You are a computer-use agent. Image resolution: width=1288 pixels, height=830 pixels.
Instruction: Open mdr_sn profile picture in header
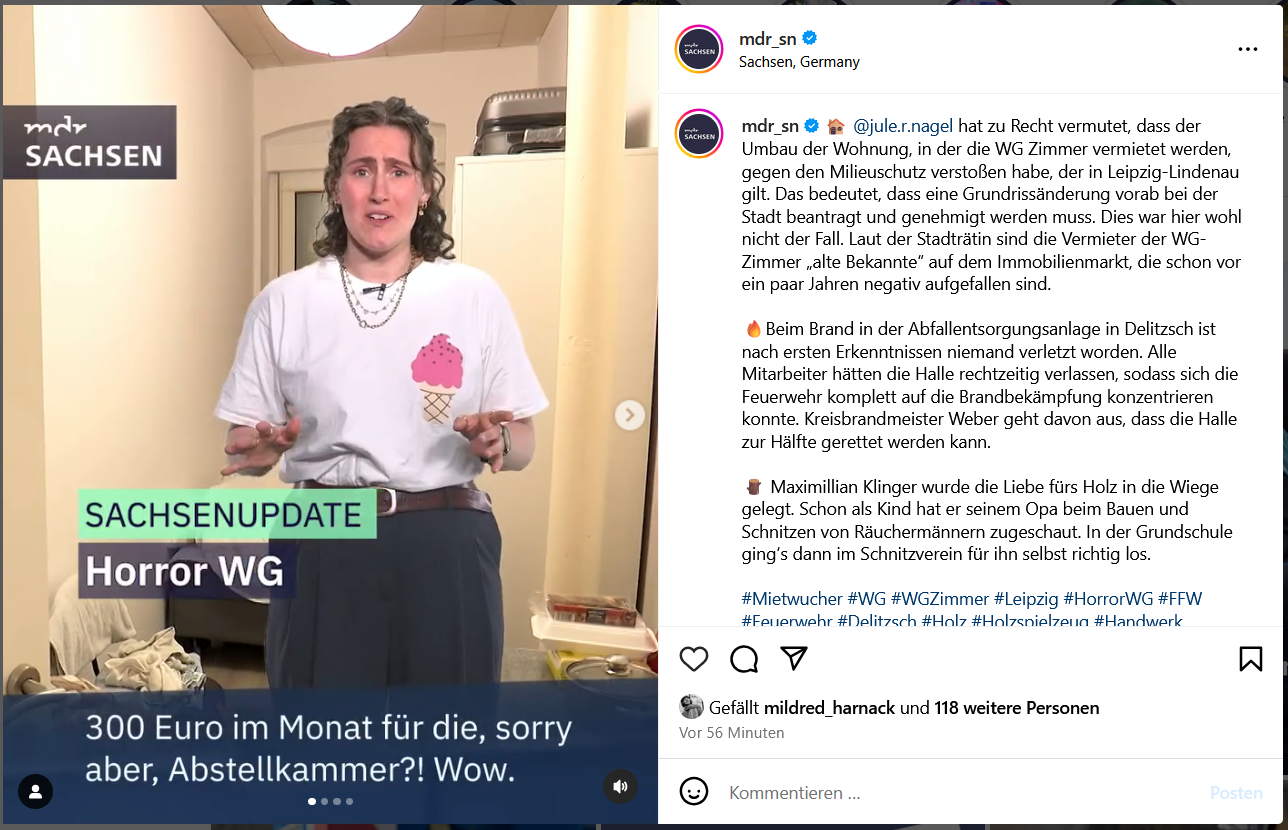[699, 49]
